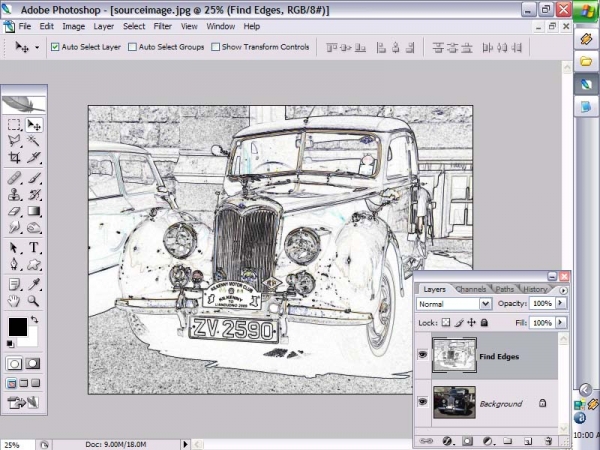Choose the Polygonal Lasso tool

point(14,141)
